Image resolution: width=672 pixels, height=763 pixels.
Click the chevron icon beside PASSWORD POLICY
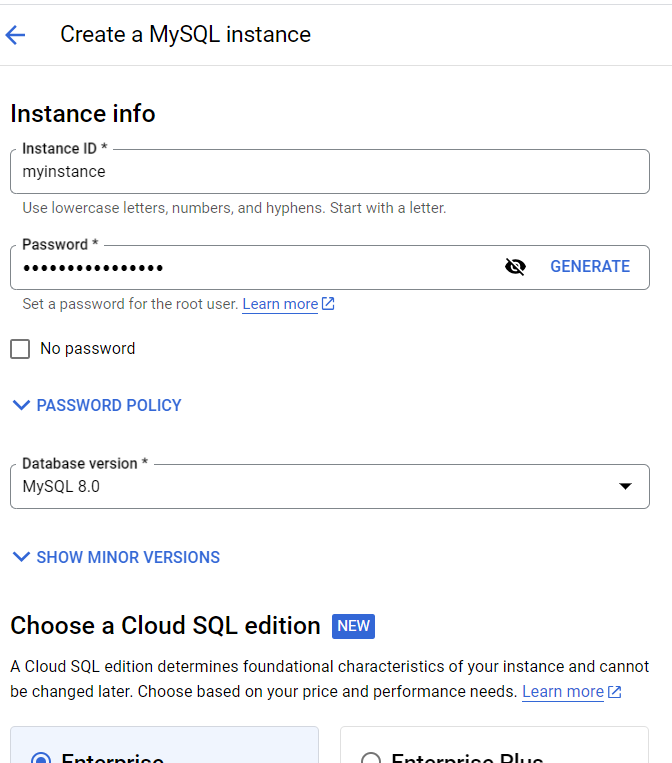pos(21,405)
